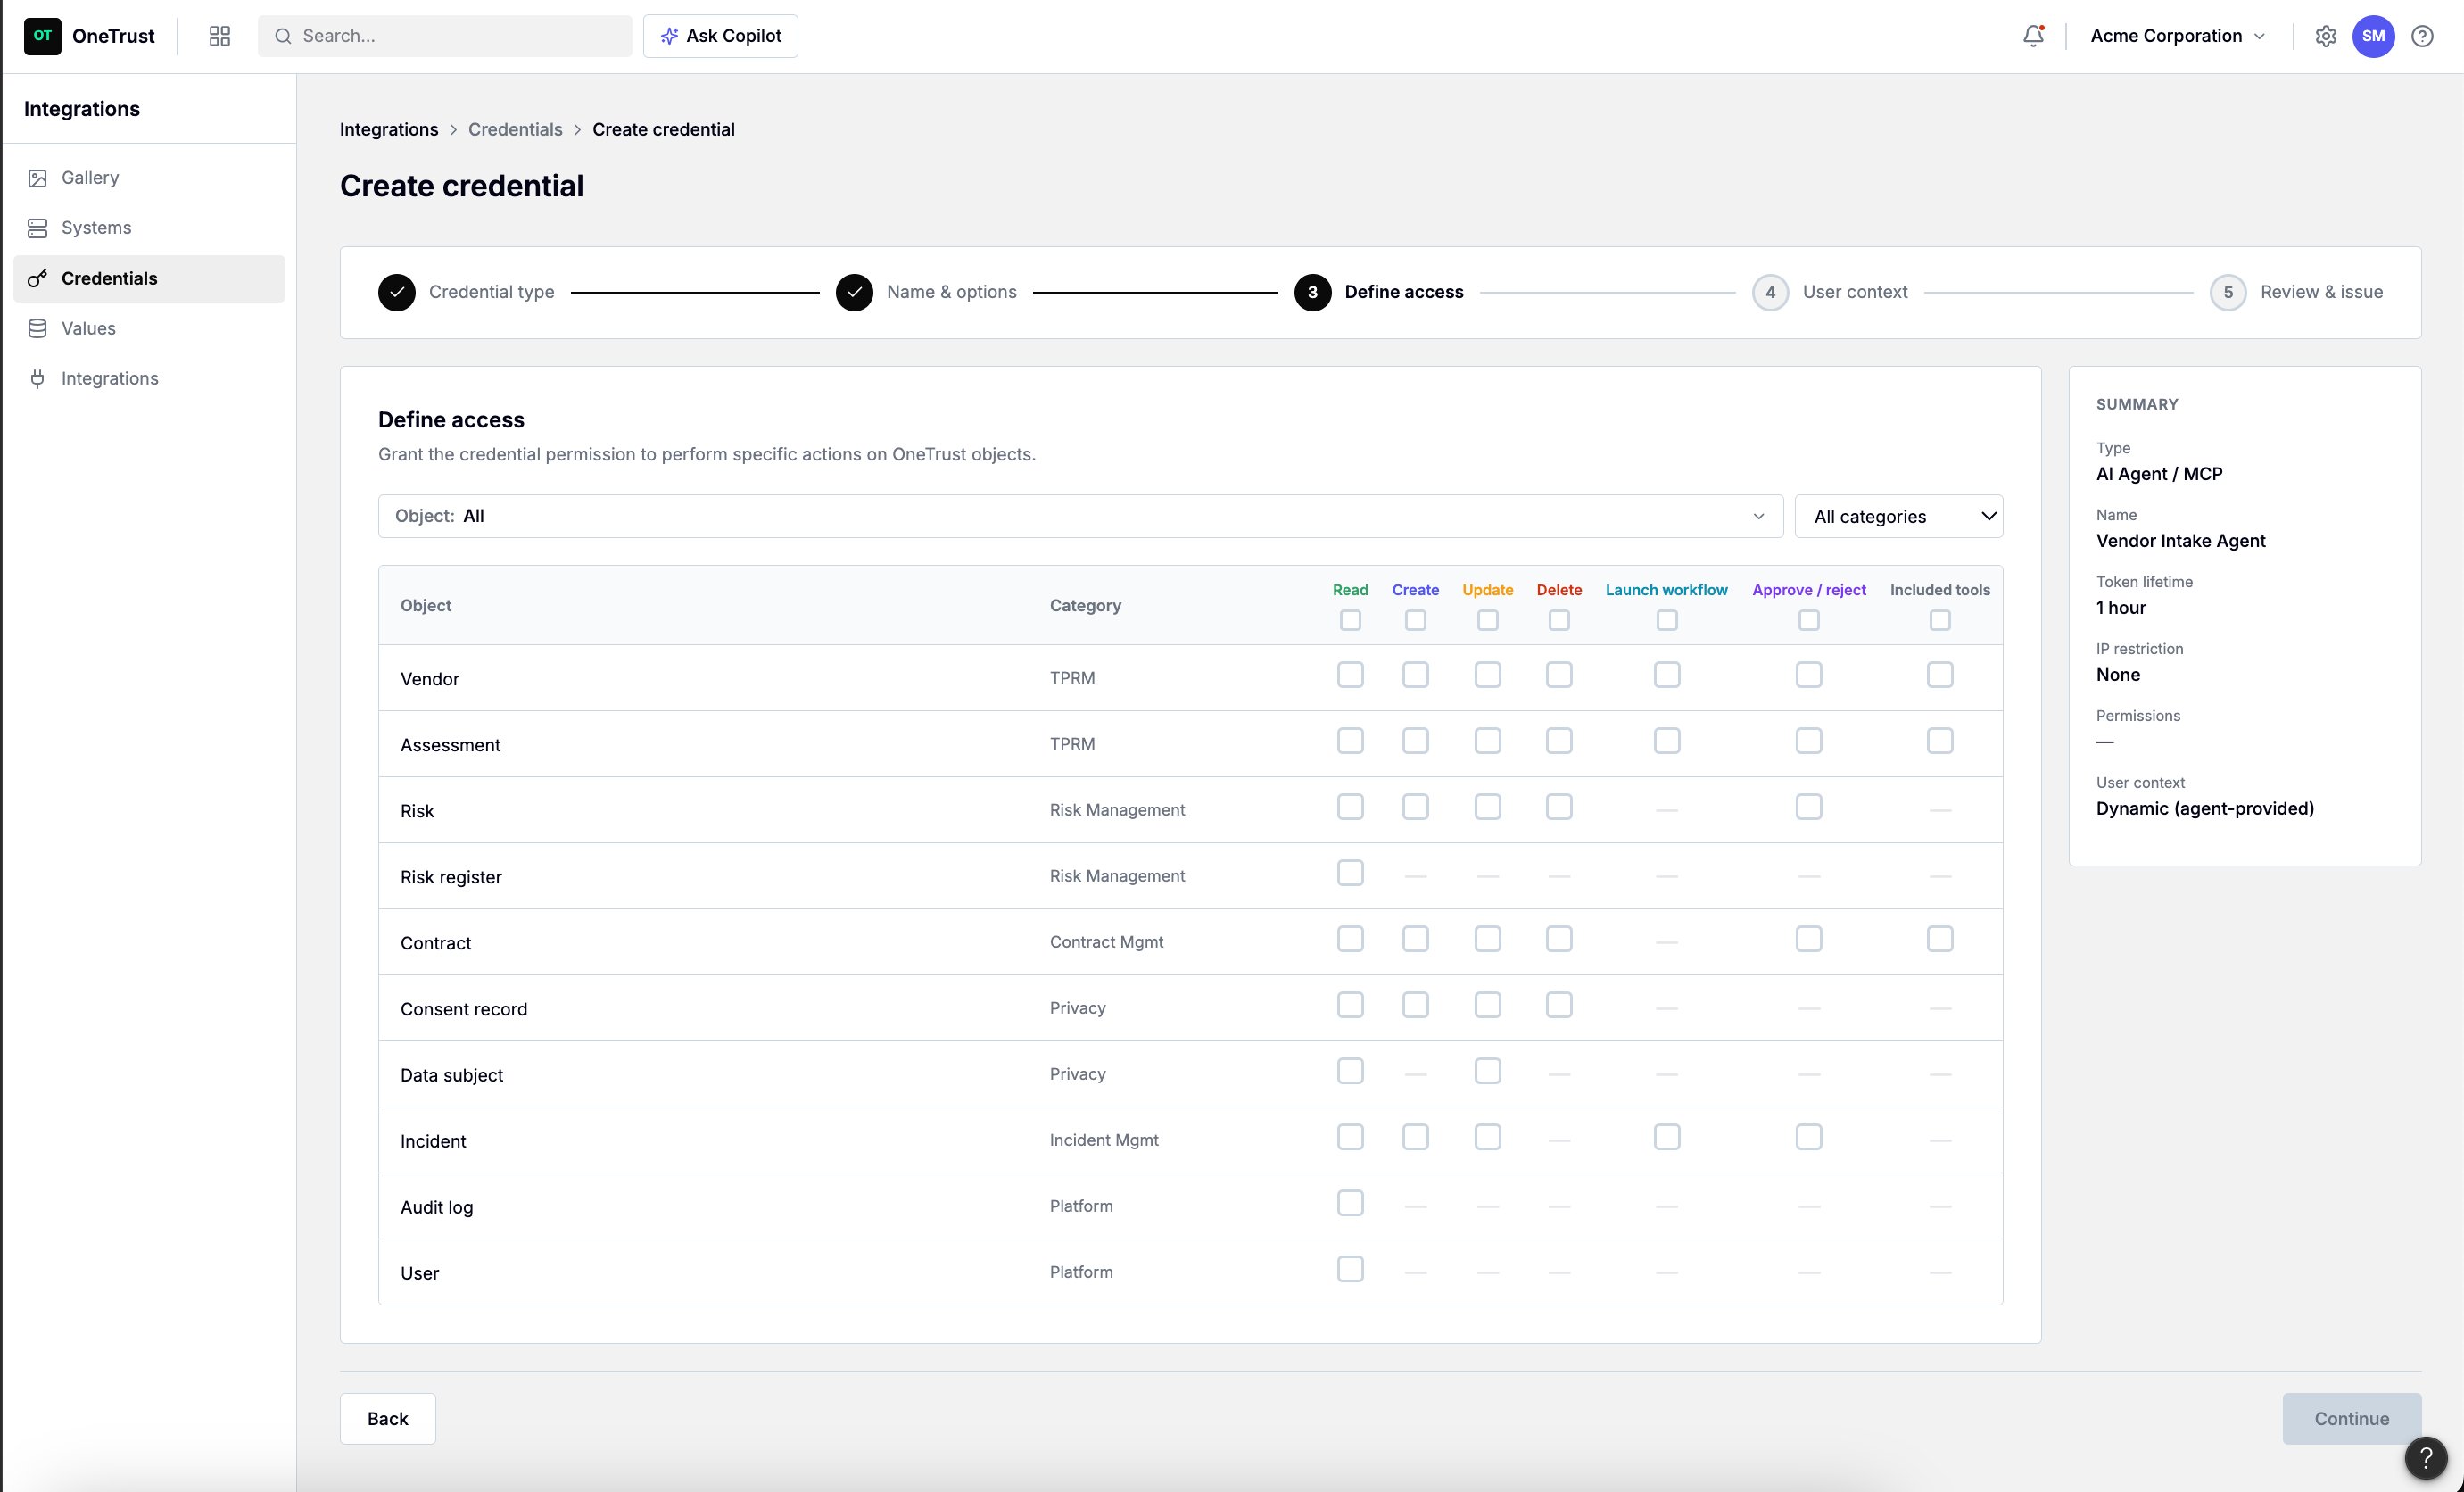Open the app launcher grid icon
Image resolution: width=2464 pixels, height=1492 pixels.
click(220, 36)
